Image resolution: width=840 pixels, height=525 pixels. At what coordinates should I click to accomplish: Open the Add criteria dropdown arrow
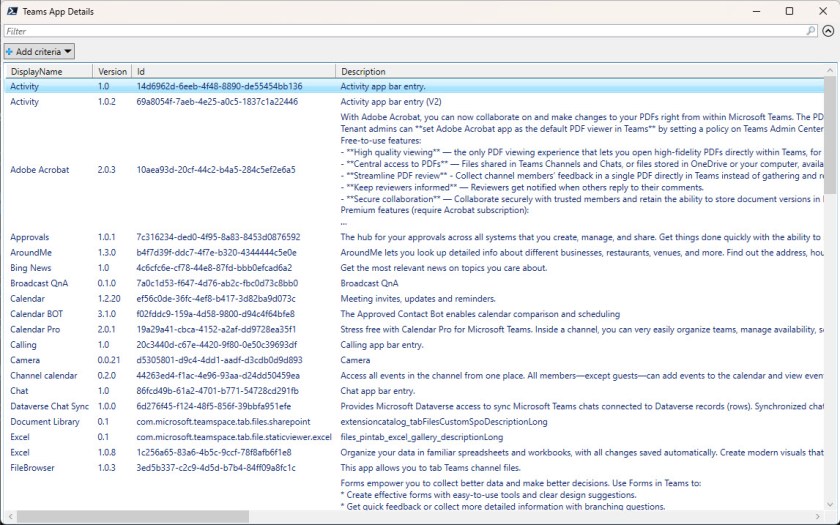pos(68,52)
